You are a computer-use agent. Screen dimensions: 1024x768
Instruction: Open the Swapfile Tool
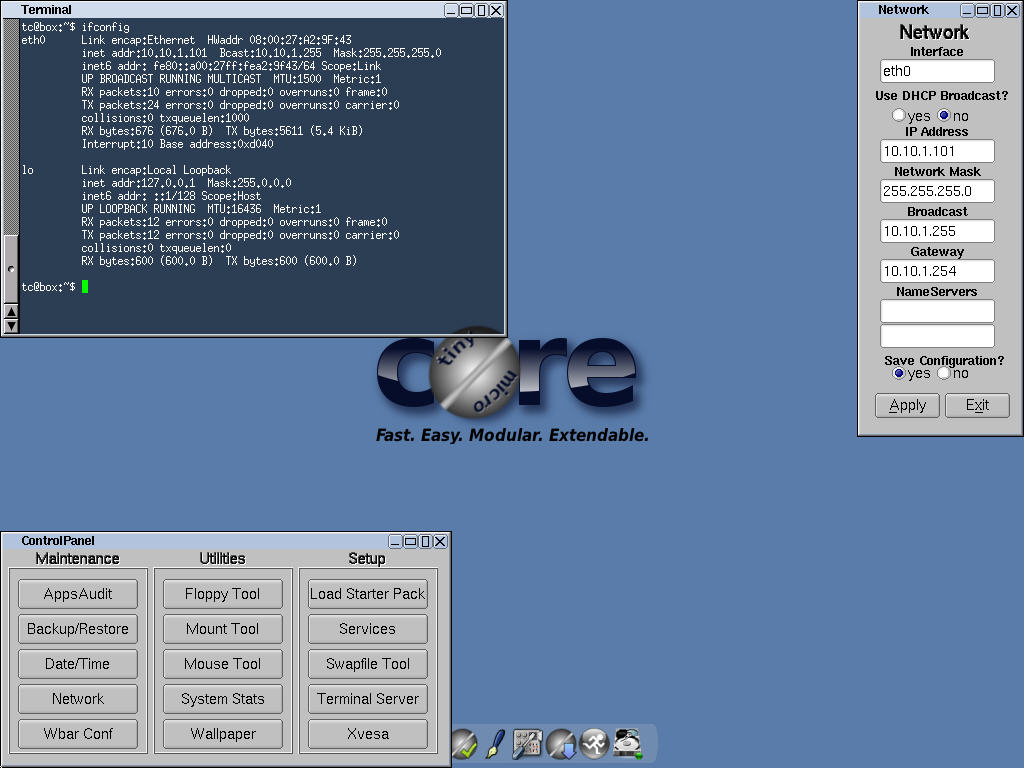point(368,664)
